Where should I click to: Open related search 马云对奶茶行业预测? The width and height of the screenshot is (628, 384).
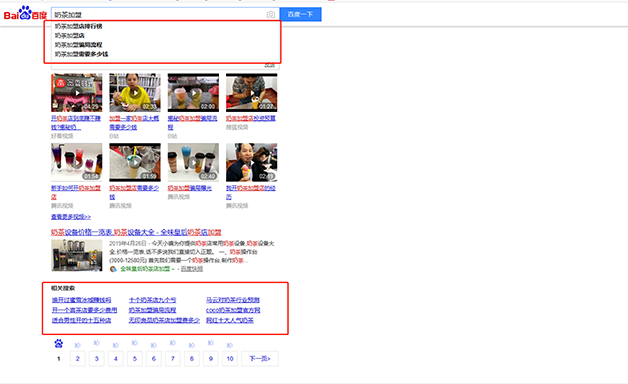tap(233, 300)
